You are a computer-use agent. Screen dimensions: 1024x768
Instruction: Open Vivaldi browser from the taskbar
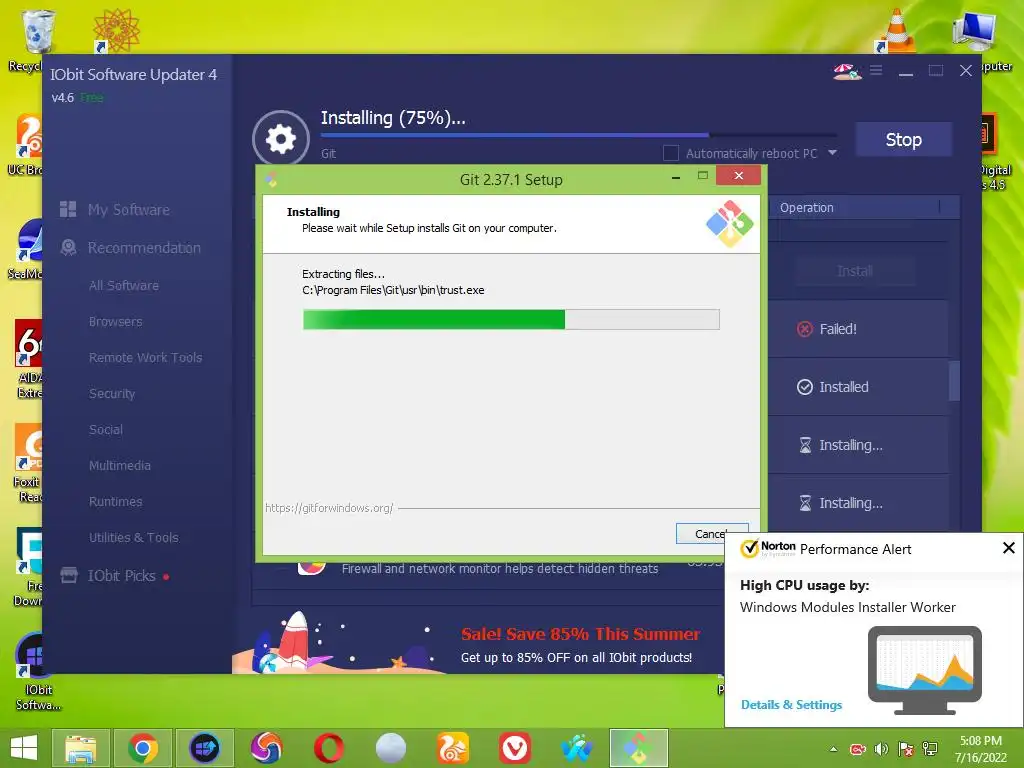515,748
